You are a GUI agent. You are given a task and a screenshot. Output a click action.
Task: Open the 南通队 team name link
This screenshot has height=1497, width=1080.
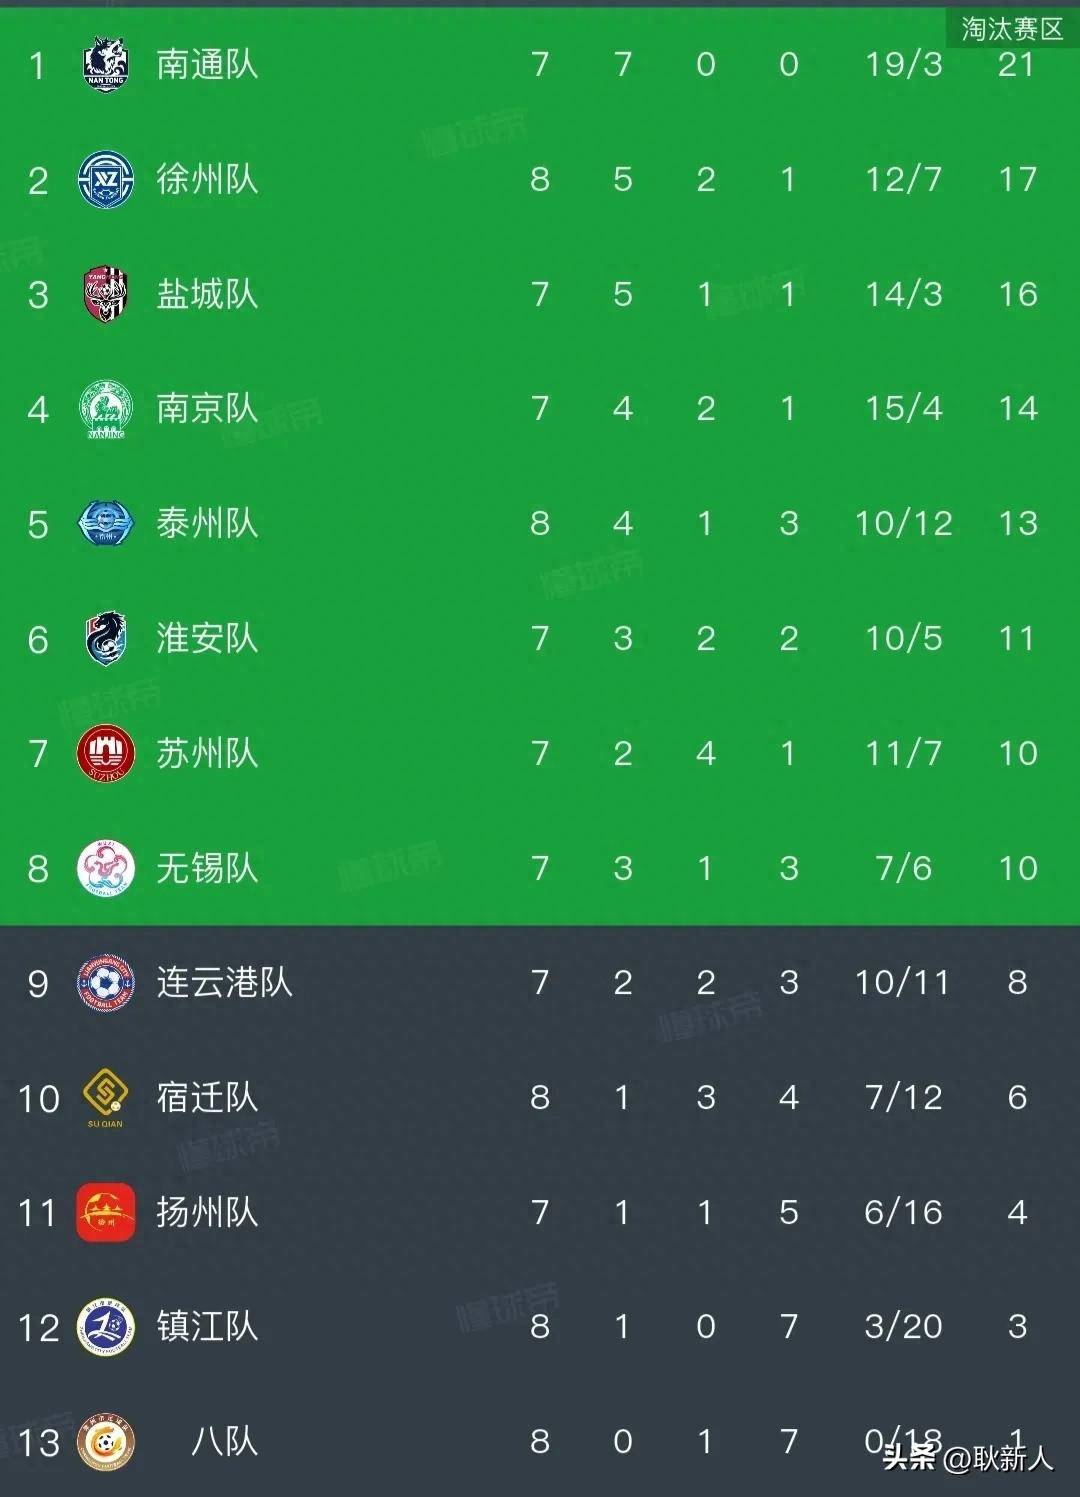pyautogui.click(x=207, y=65)
